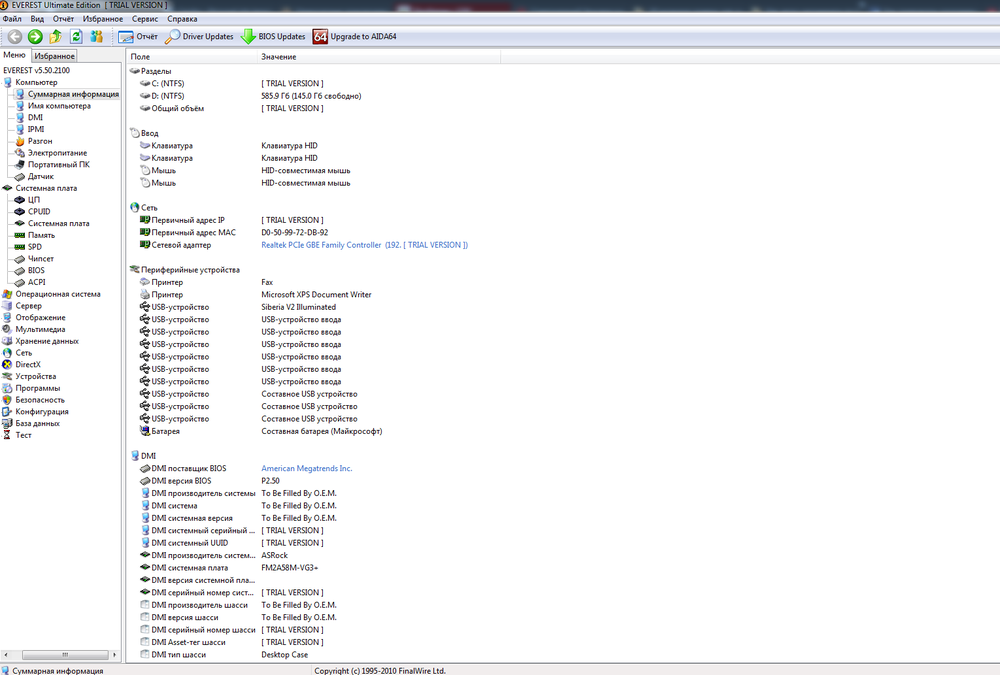Click the green Forward navigation arrow

[x=35, y=37]
